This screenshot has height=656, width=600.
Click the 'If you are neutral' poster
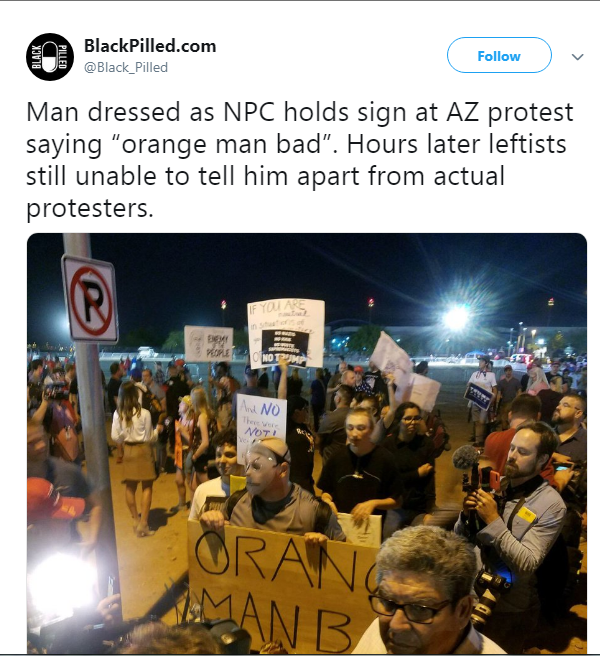286,333
